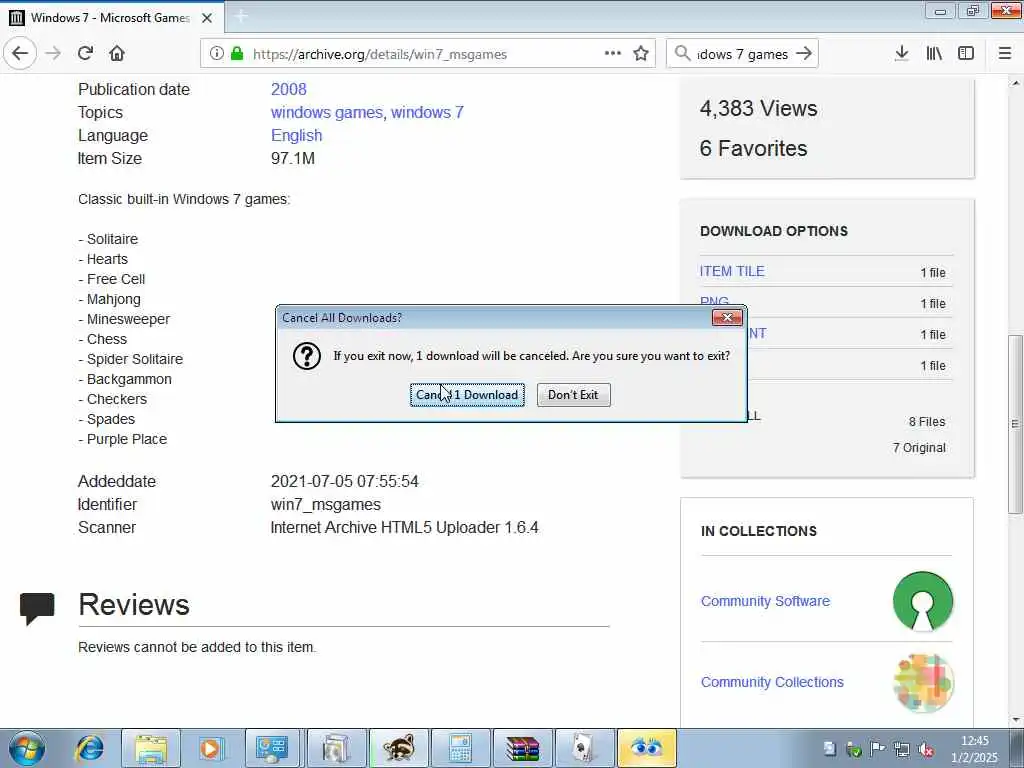The image size is (1024, 768).
Task: Click the 7 Original text
Action: tap(920, 448)
